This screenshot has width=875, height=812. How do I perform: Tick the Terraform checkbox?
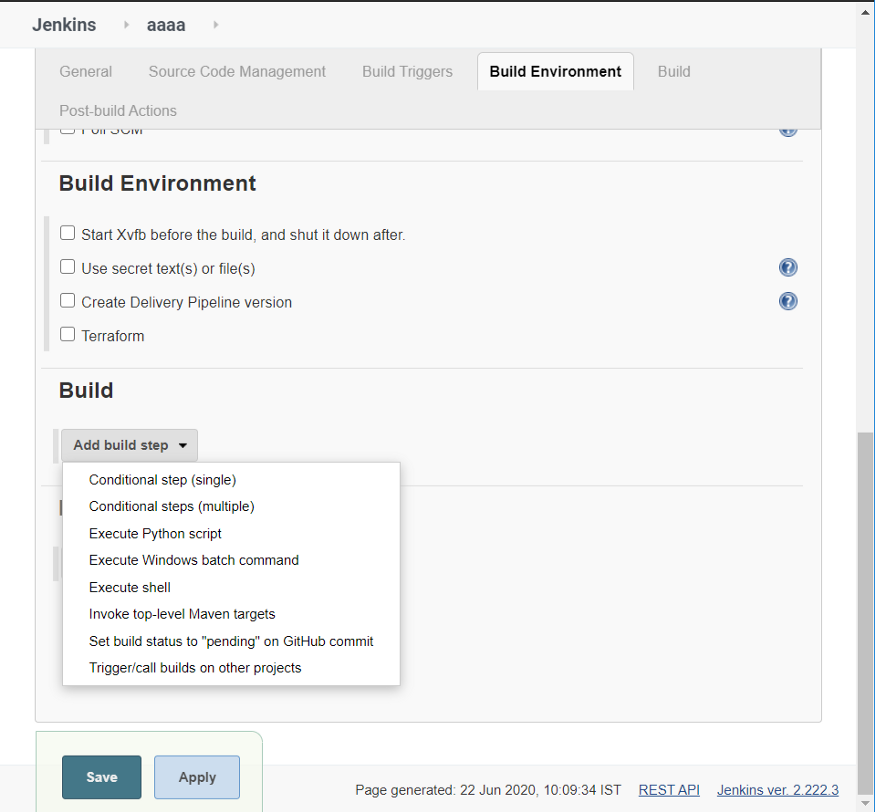point(68,334)
